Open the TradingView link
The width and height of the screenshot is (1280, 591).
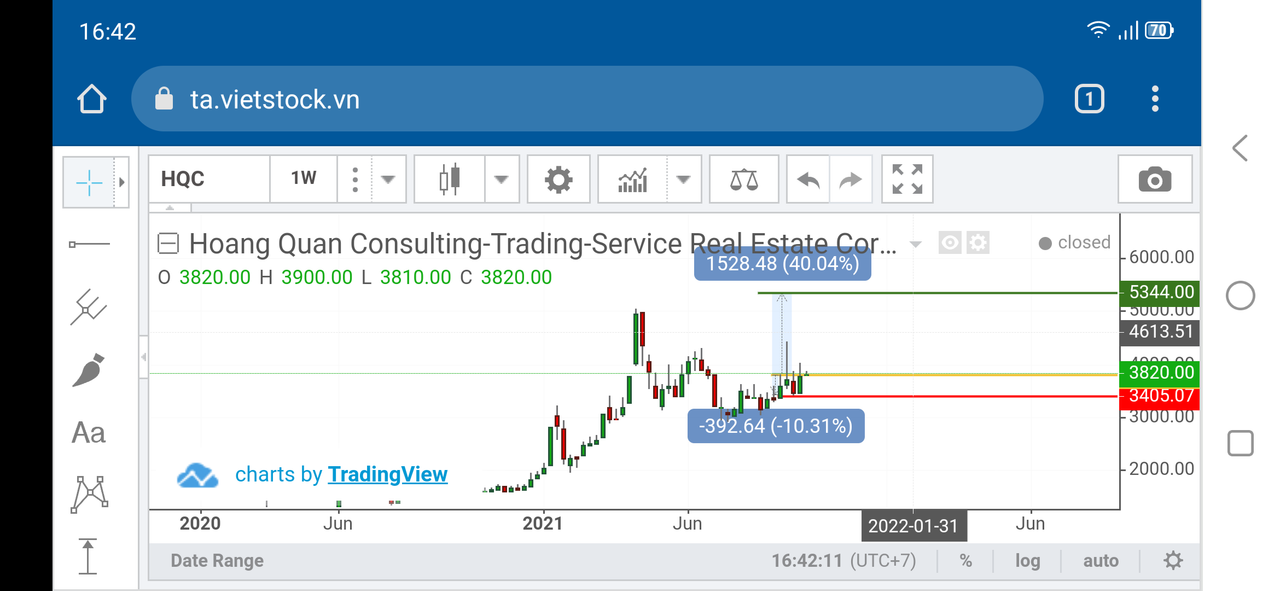[388, 474]
